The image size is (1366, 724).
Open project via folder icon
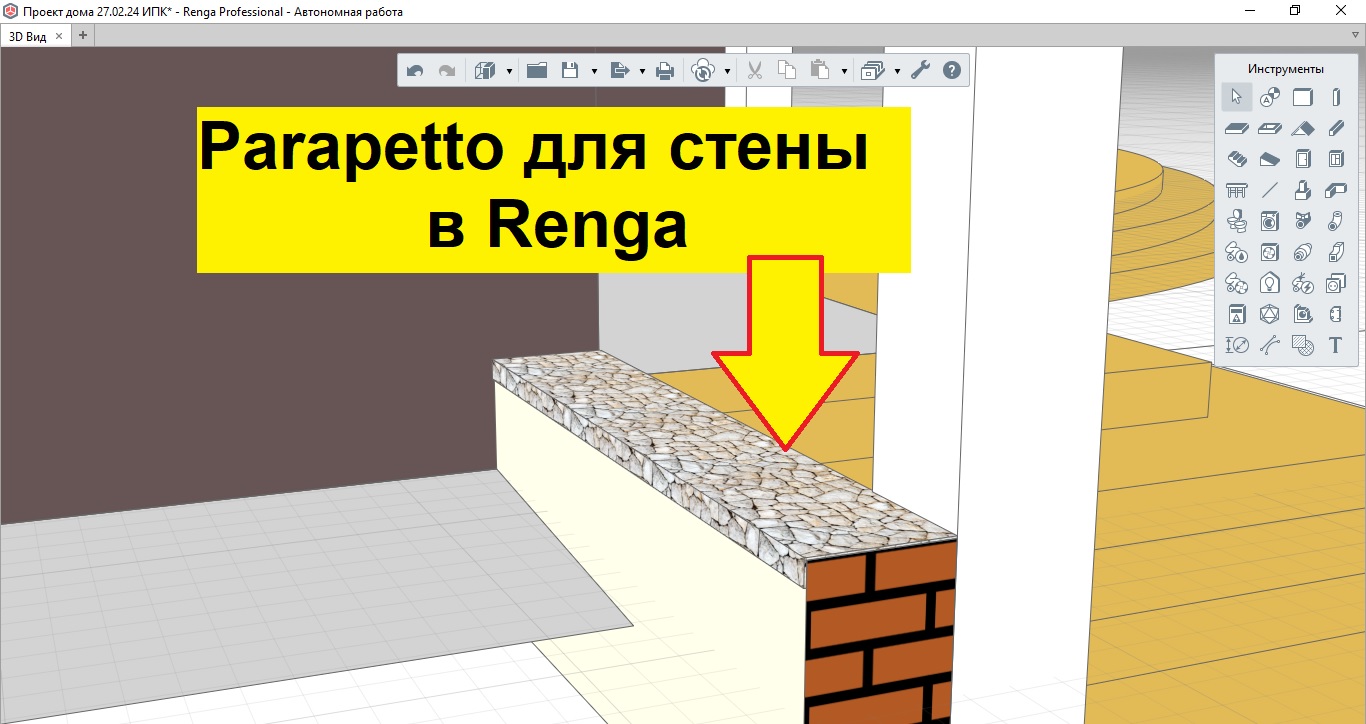pos(537,71)
